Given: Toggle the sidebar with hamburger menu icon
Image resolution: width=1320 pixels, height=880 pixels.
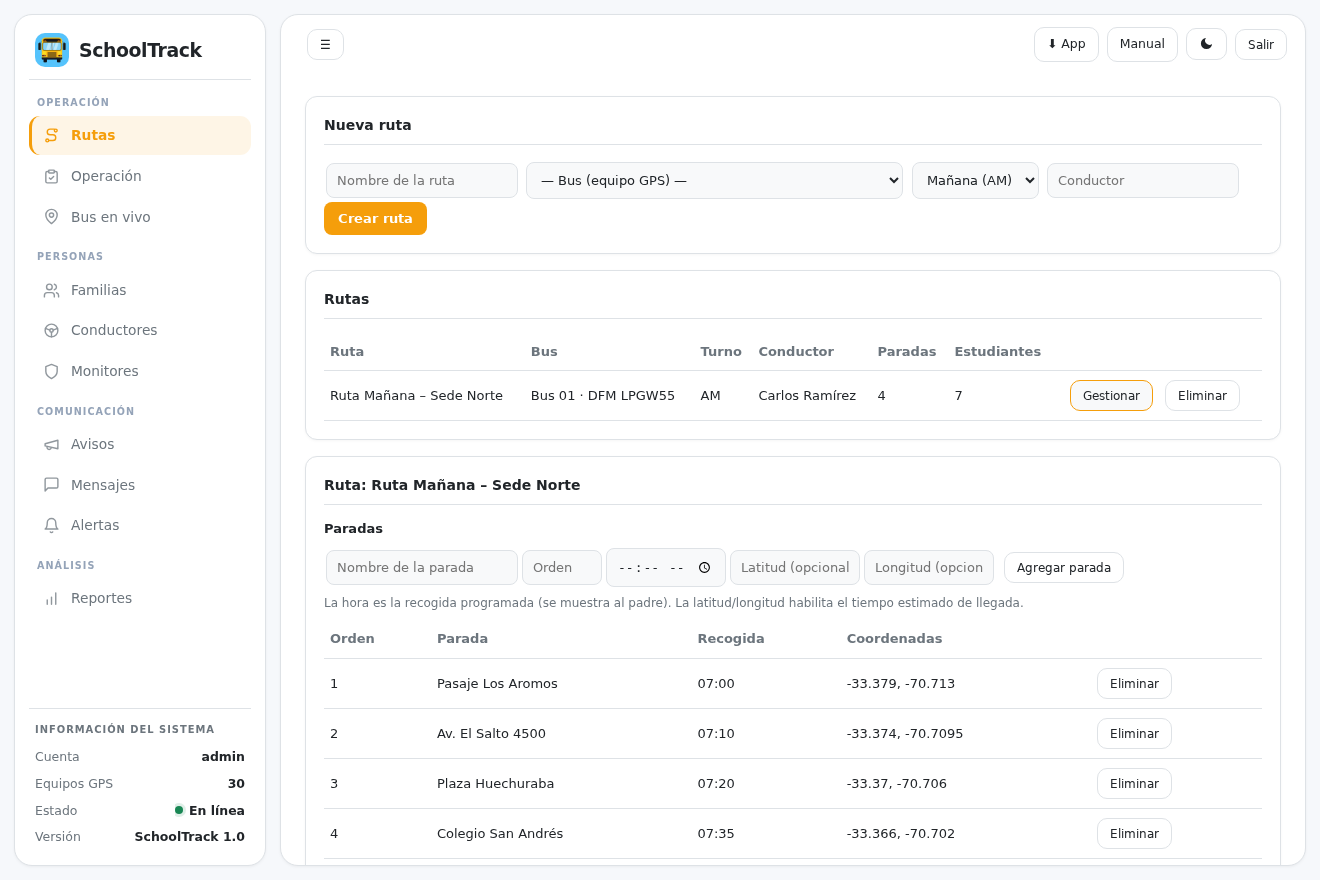Looking at the screenshot, I should coord(325,44).
